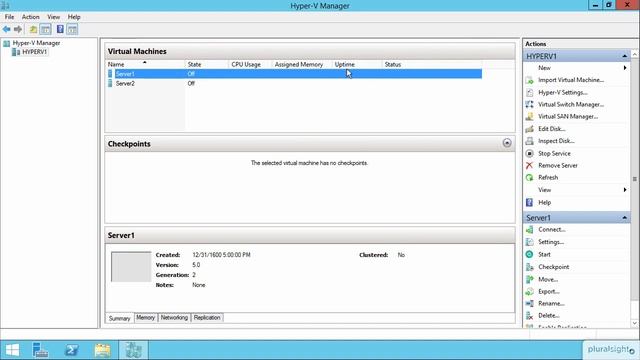Click the Actions pane scroll up arrow
Screen dimensions: 640x360
pos(635,54)
